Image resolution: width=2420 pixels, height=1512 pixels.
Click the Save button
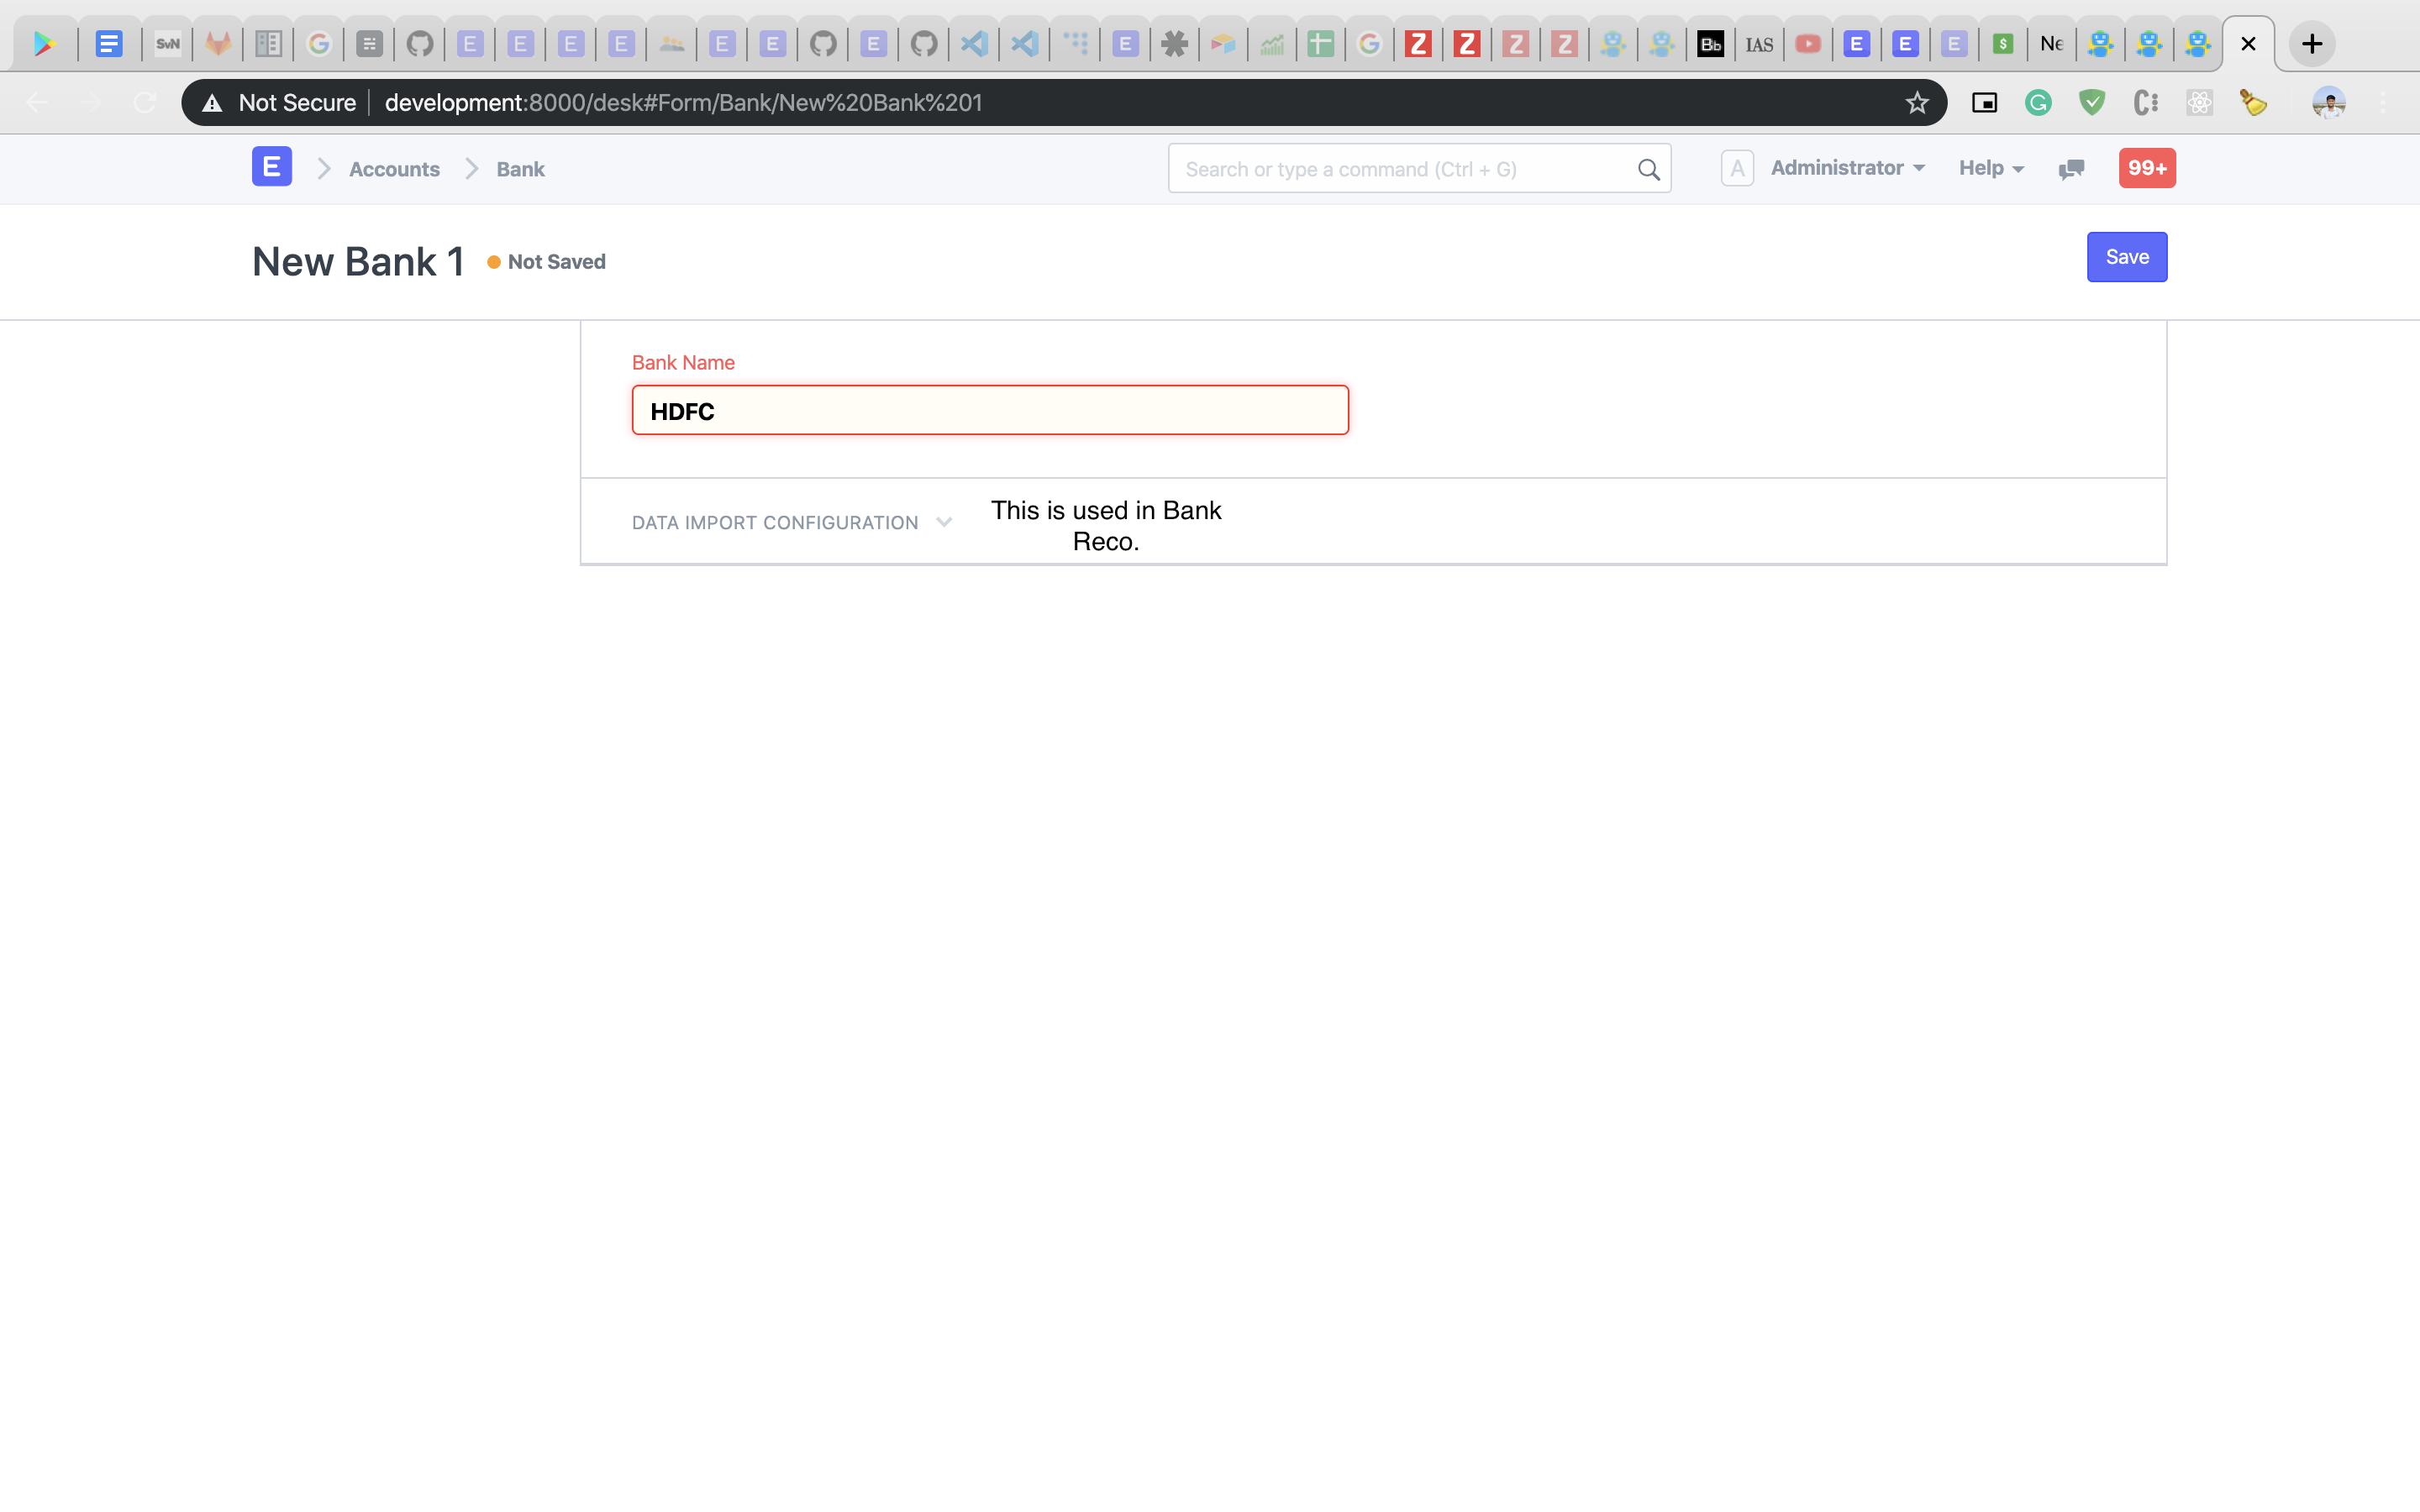(x=2126, y=257)
